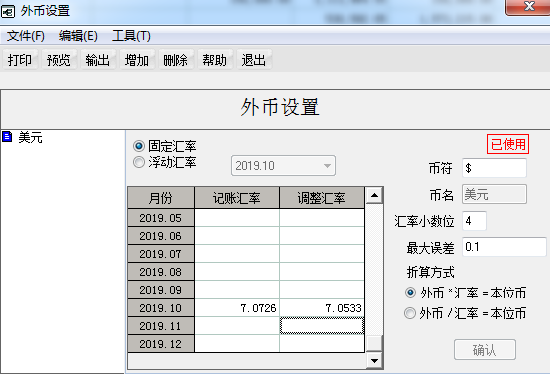550x374 pixels.
Task: Click the 调整汇率 column header
Action: [x=322, y=198]
